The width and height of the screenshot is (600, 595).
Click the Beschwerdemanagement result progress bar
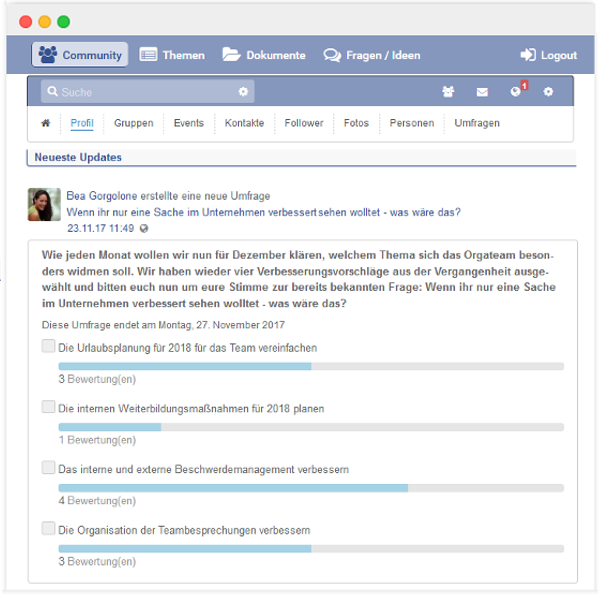310,488
